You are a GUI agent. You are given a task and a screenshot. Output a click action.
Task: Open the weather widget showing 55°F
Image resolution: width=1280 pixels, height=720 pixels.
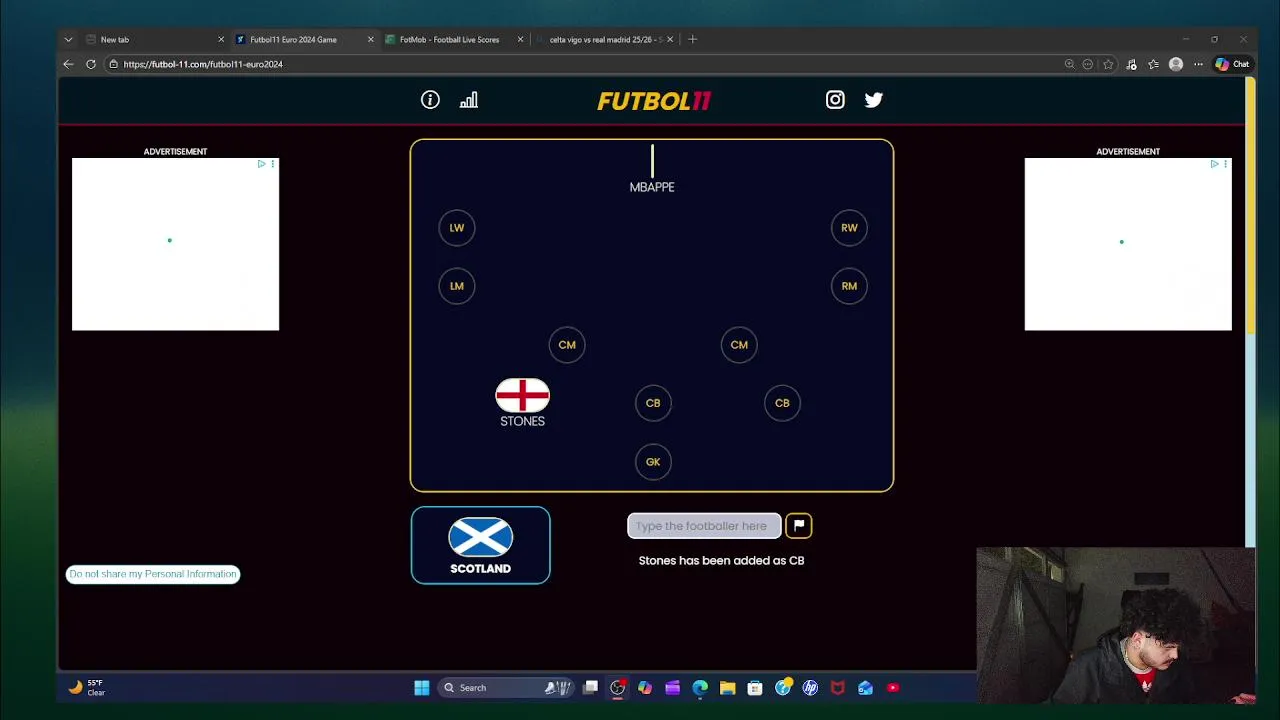click(87, 688)
